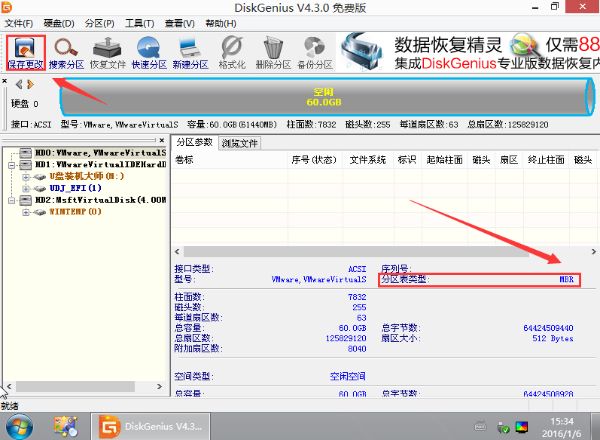
Task: Click the 标识 column header
Action: pyautogui.click(x=407, y=160)
